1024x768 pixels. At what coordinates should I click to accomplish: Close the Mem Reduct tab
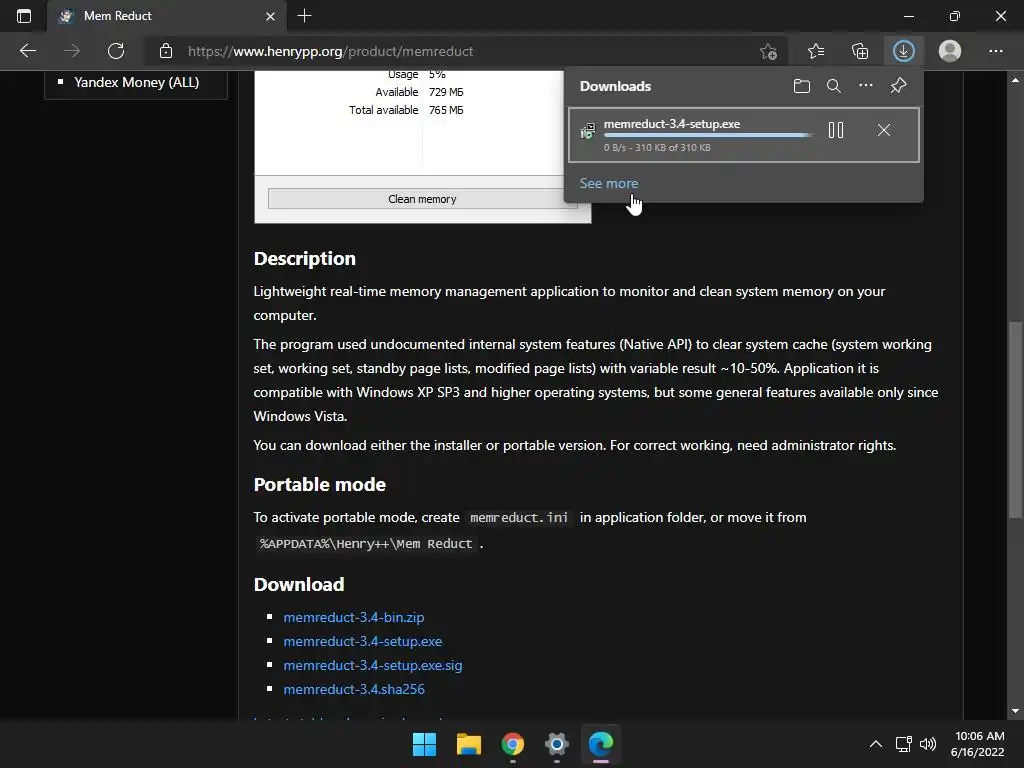point(270,16)
